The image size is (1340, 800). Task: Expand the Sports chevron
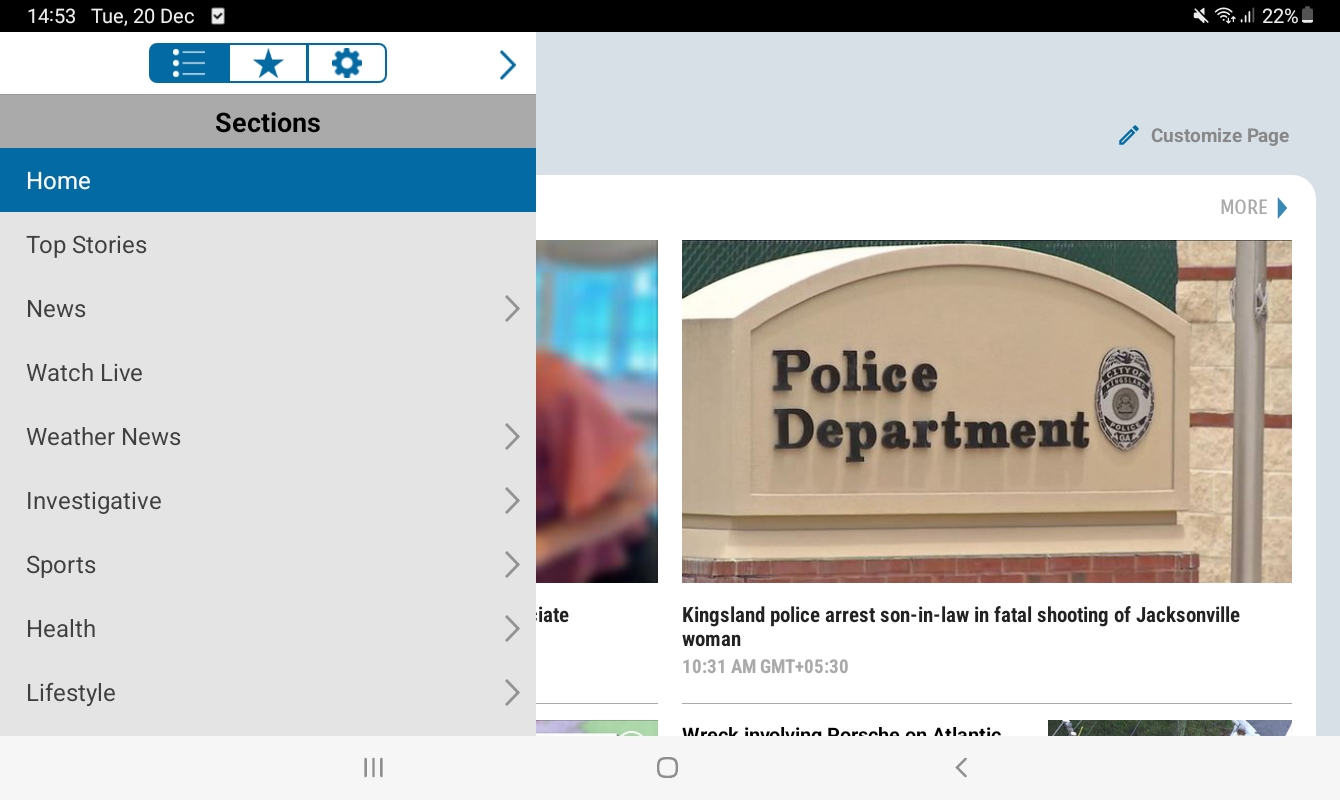coord(512,565)
